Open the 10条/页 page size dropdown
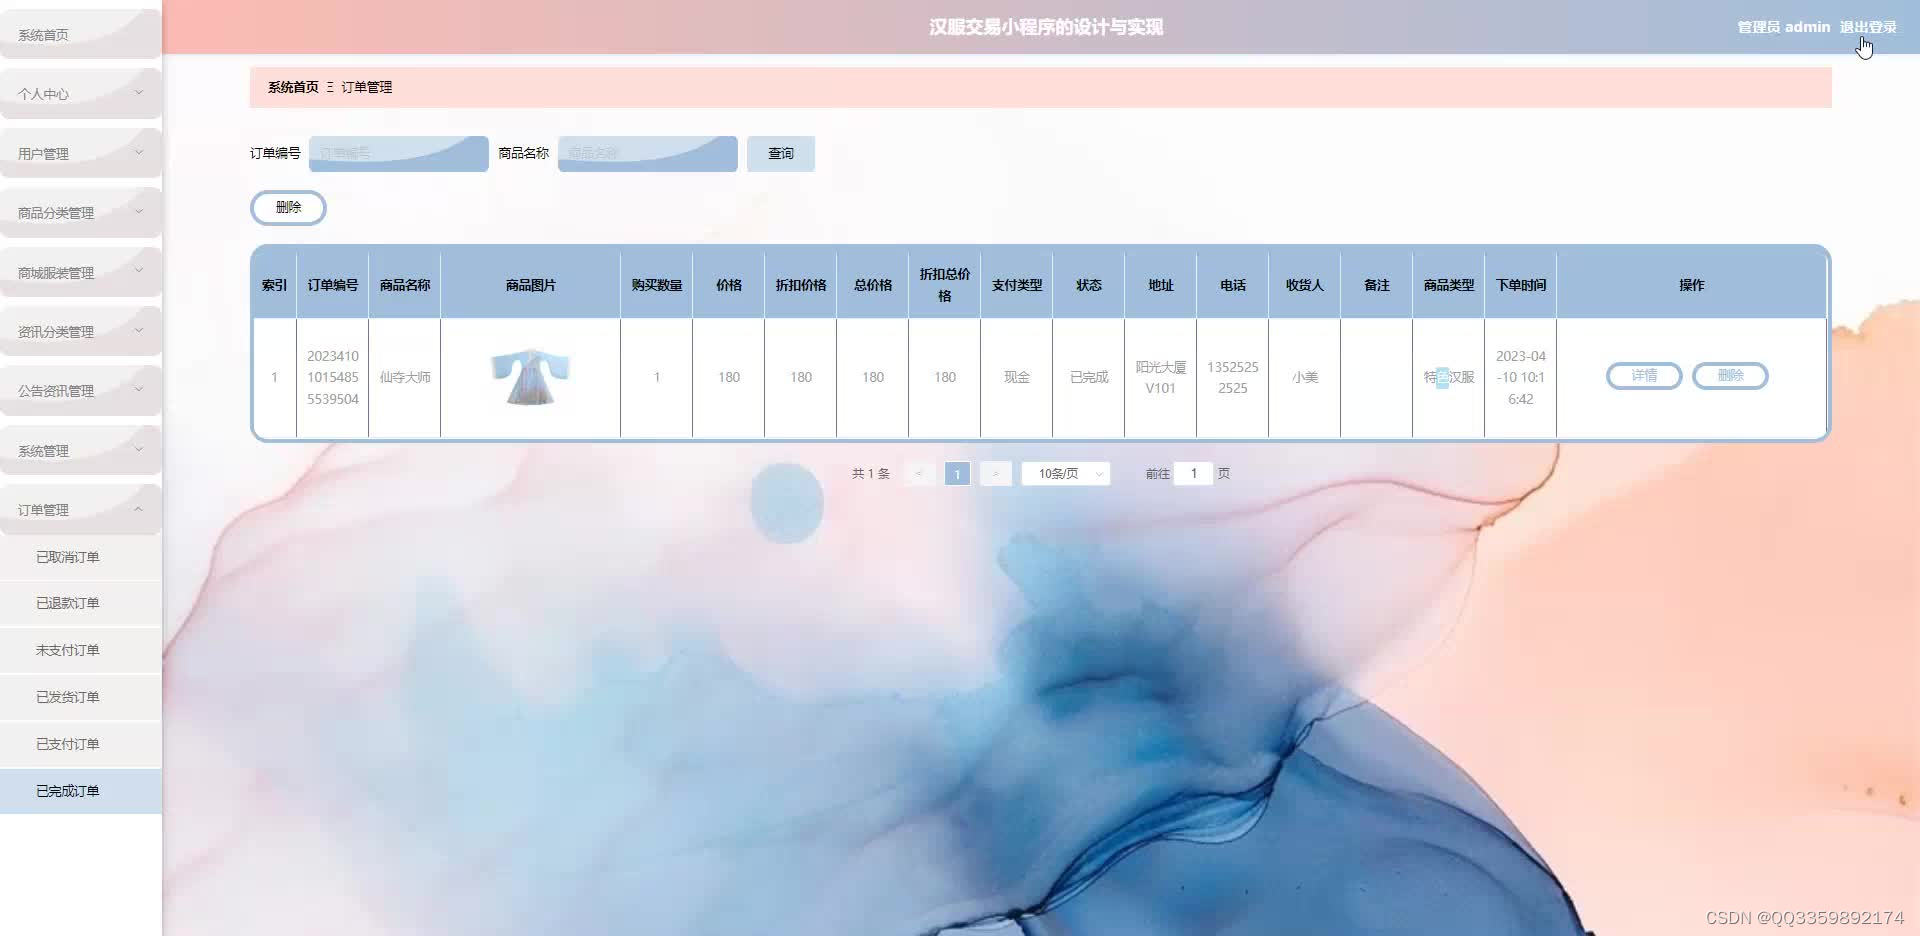 point(1066,474)
